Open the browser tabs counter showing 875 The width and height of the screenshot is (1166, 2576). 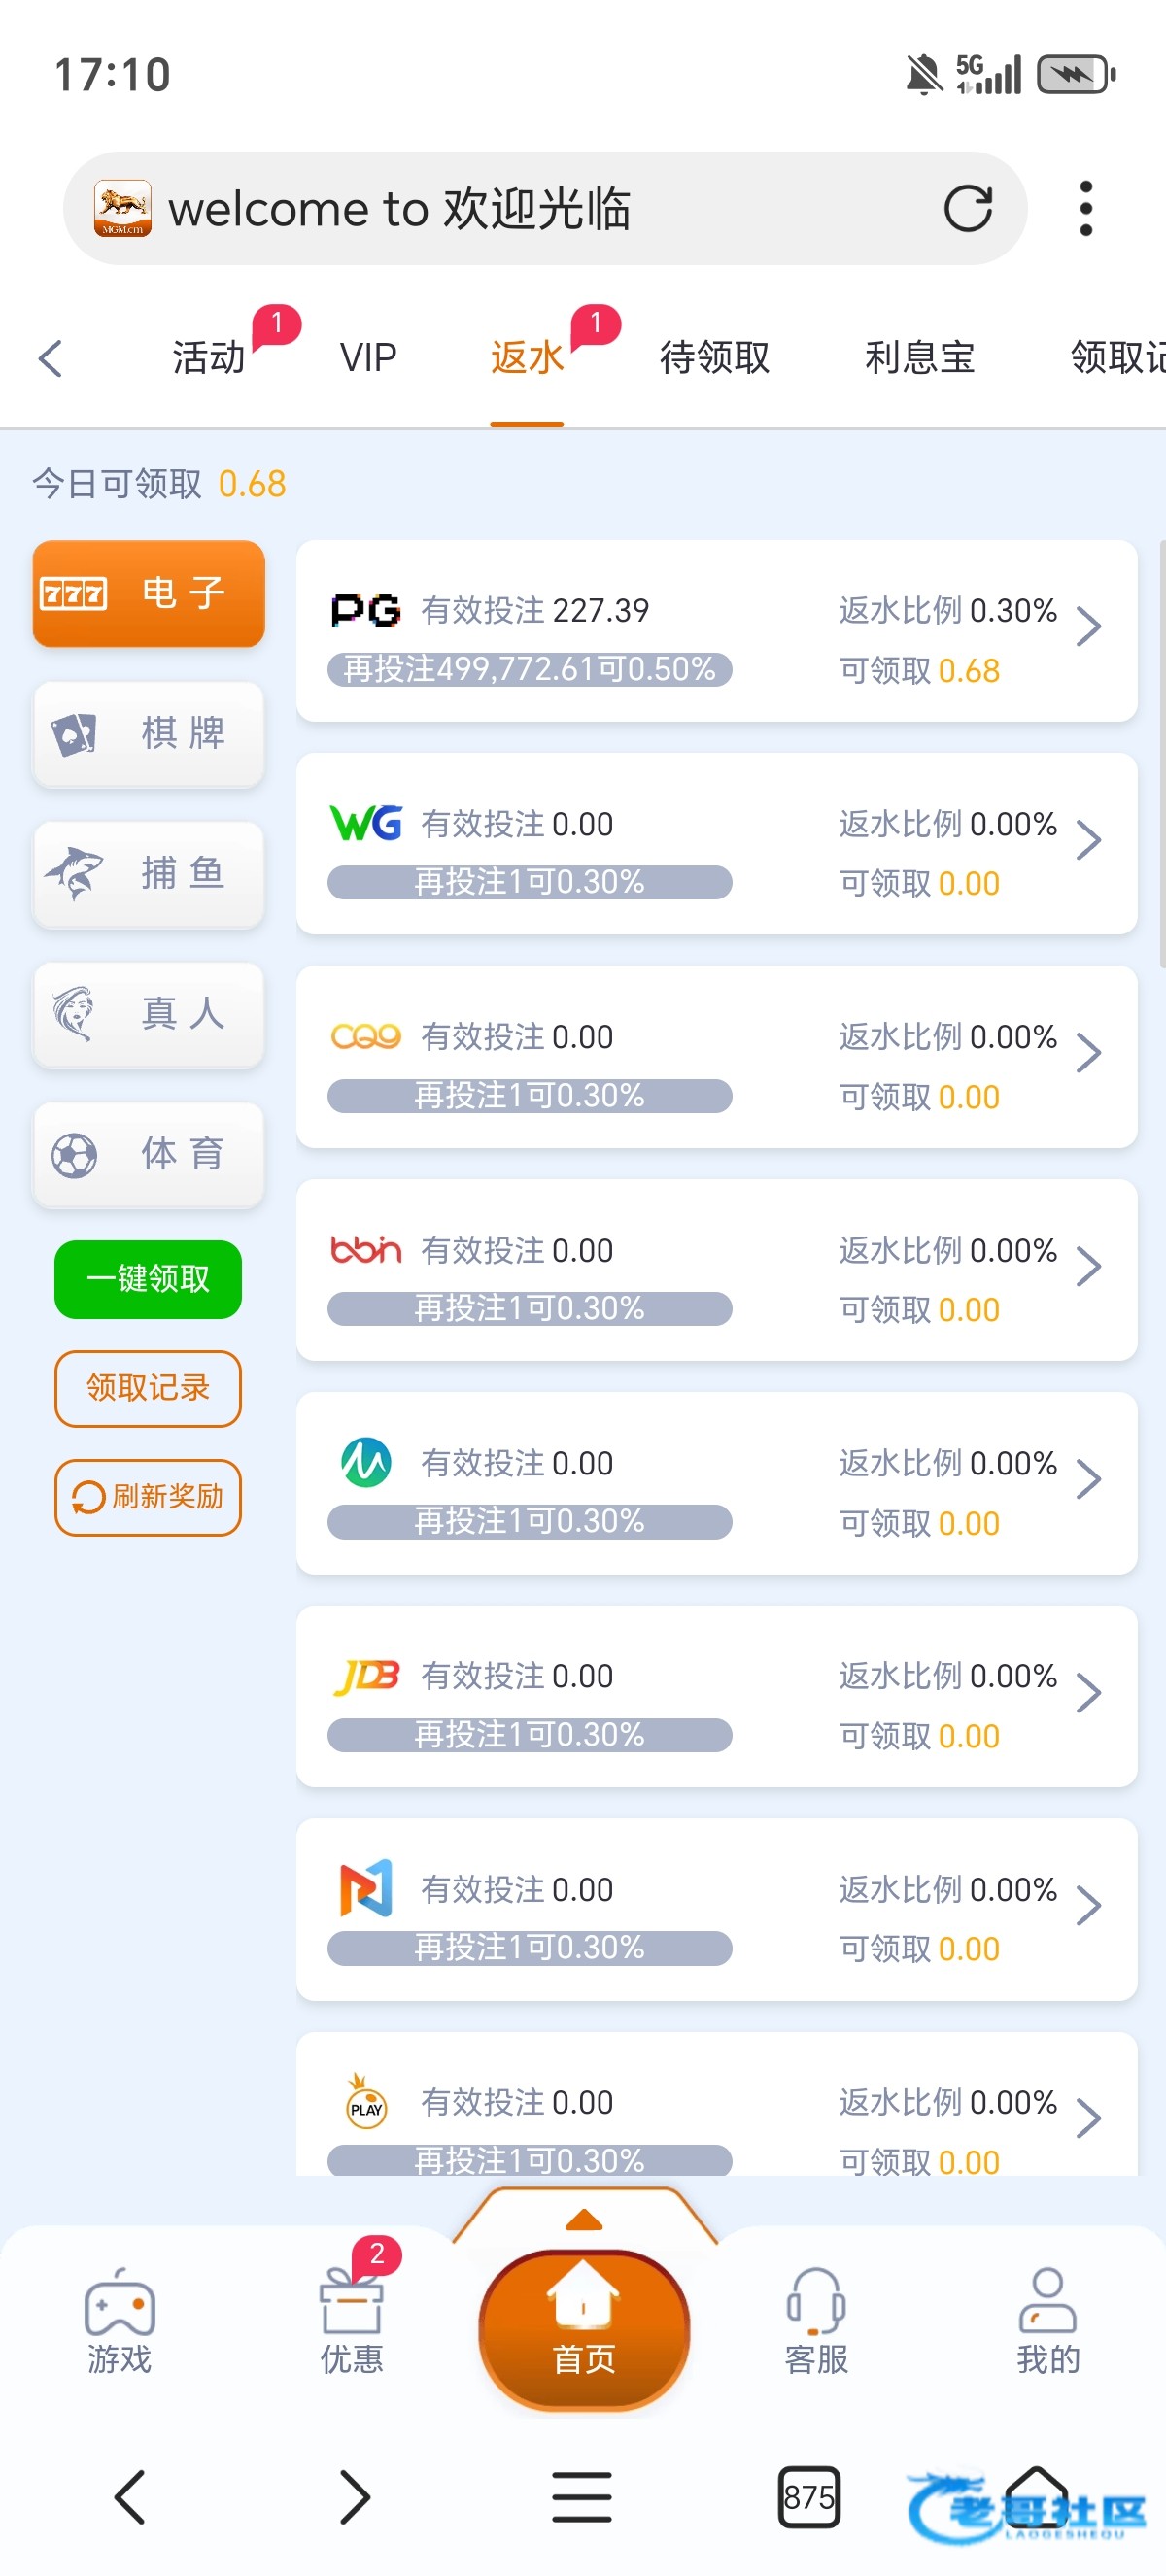pyautogui.click(x=808, y=2497)
